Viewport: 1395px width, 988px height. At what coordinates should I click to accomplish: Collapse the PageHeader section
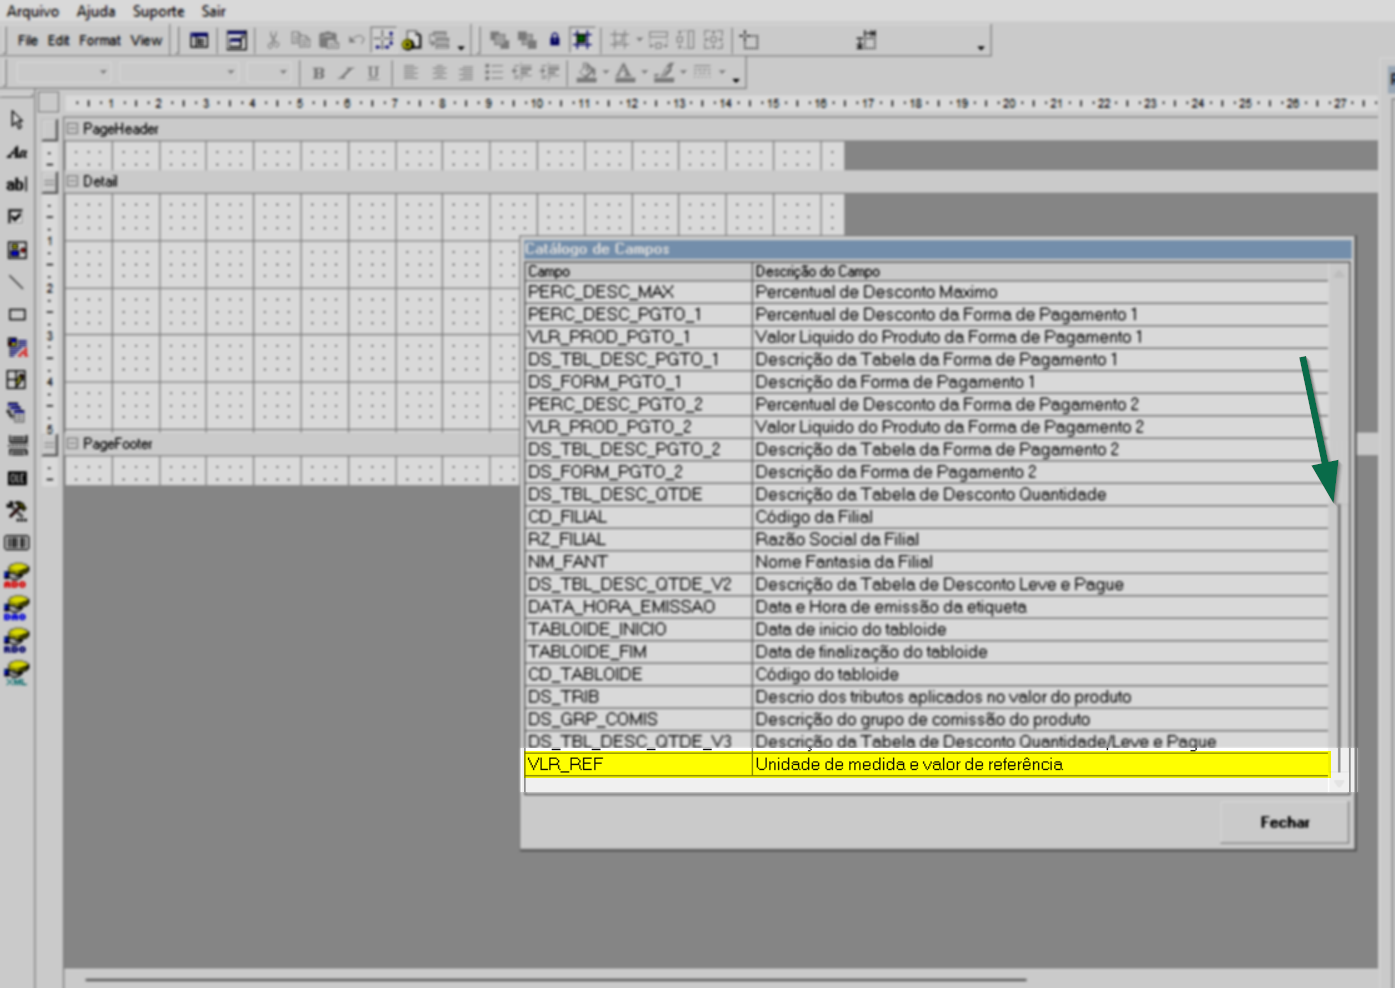pyautogui.click(x=72, y=129)
